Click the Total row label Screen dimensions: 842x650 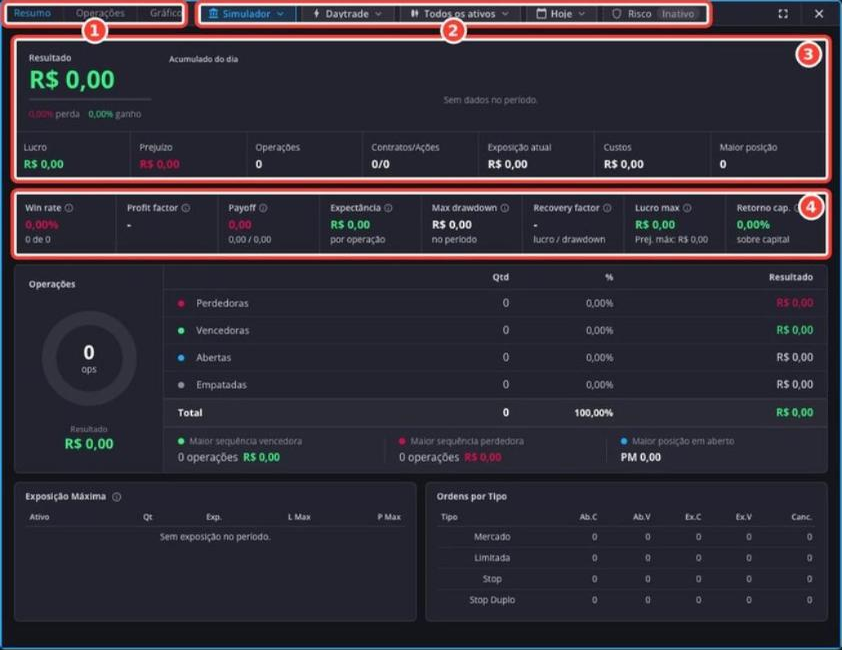pos(190,413)
